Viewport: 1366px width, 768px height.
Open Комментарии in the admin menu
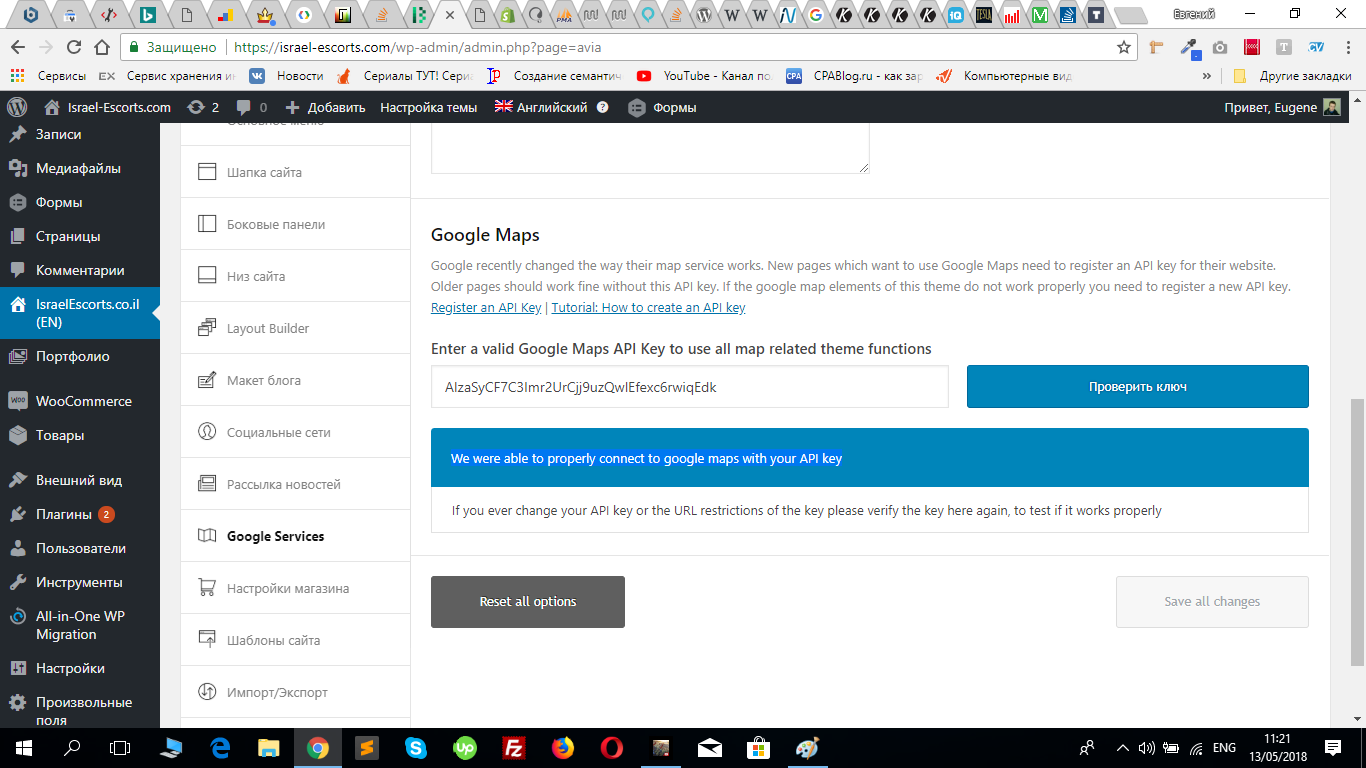coord(80,270)
